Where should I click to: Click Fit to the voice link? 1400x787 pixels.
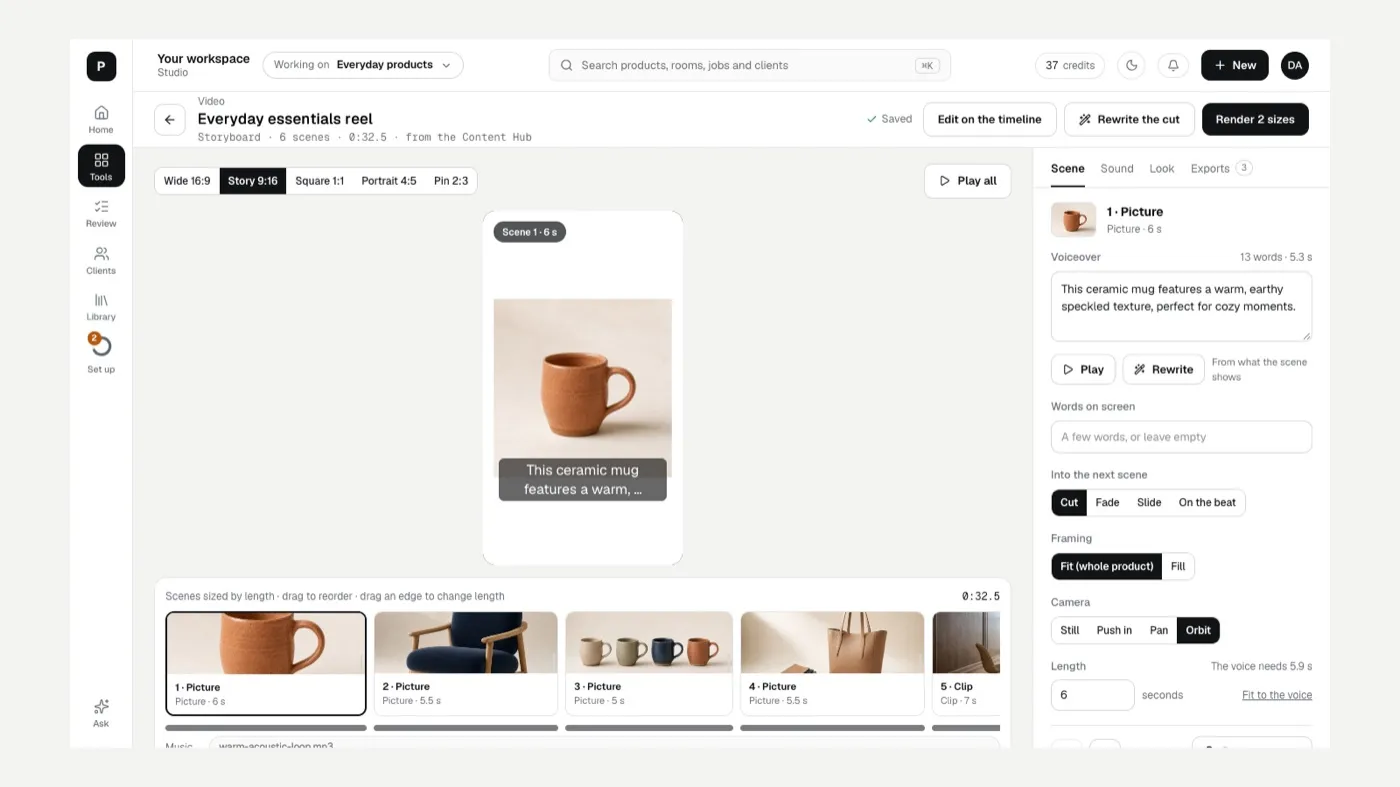pyautogui.click(x=1277, y=695)
